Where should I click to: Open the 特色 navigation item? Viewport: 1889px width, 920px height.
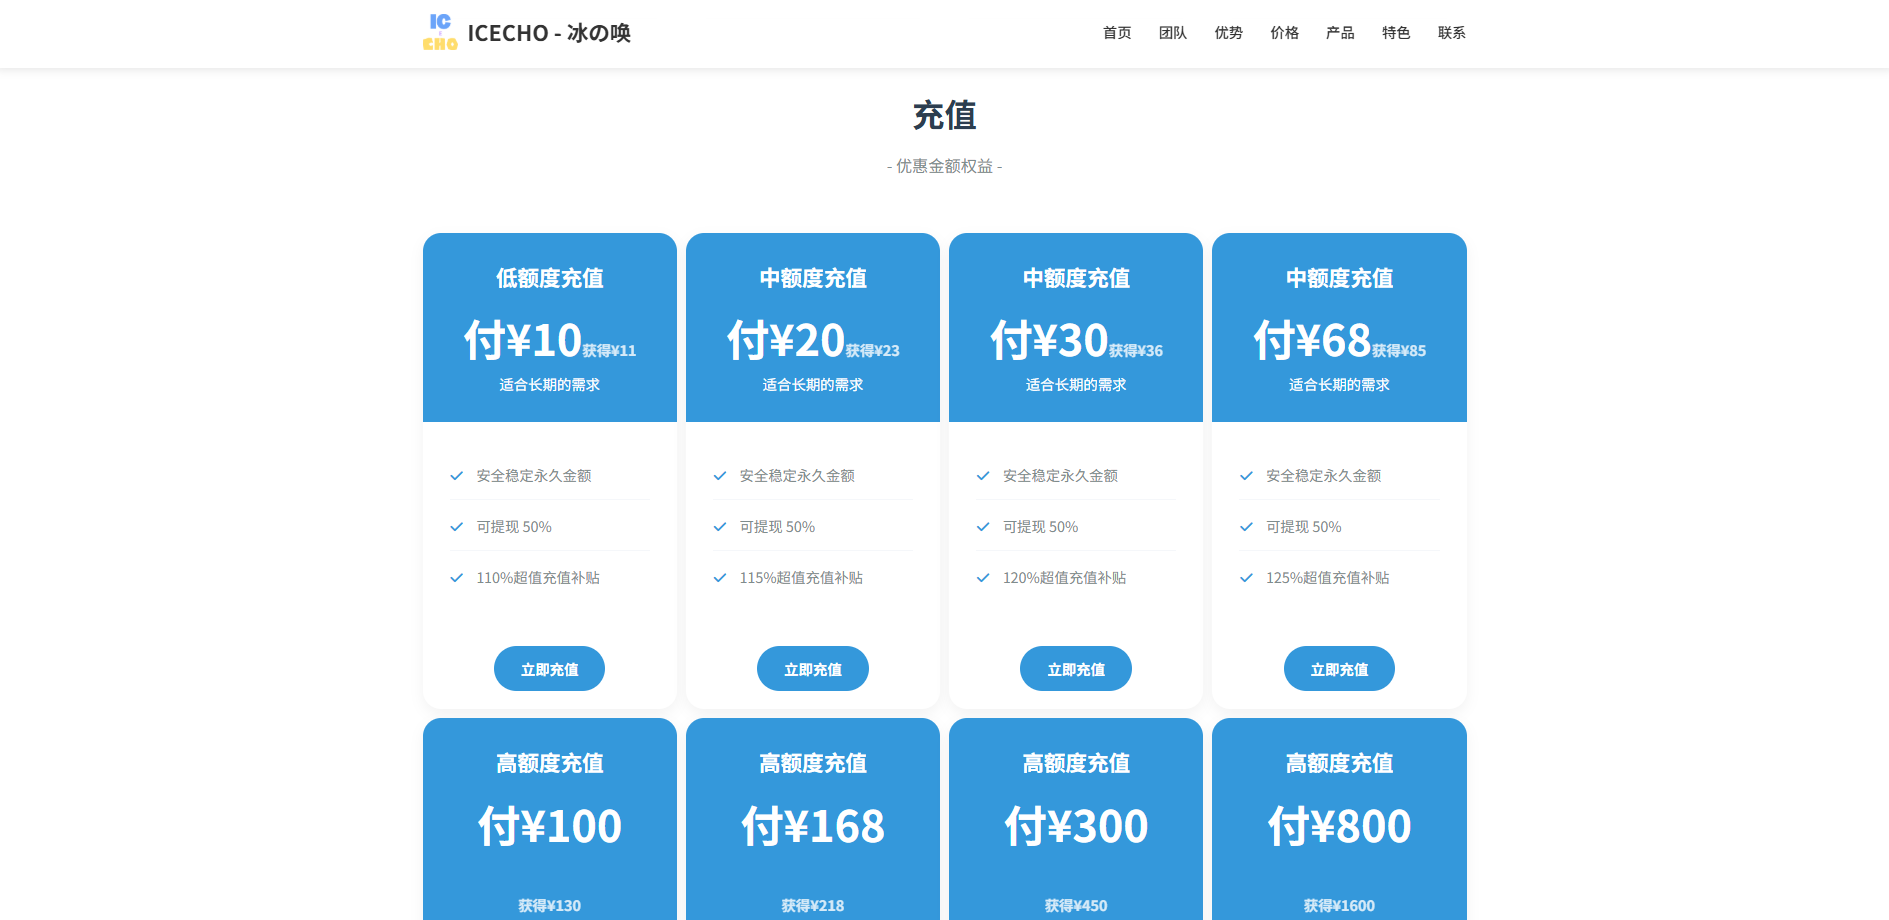(1396, 33)
